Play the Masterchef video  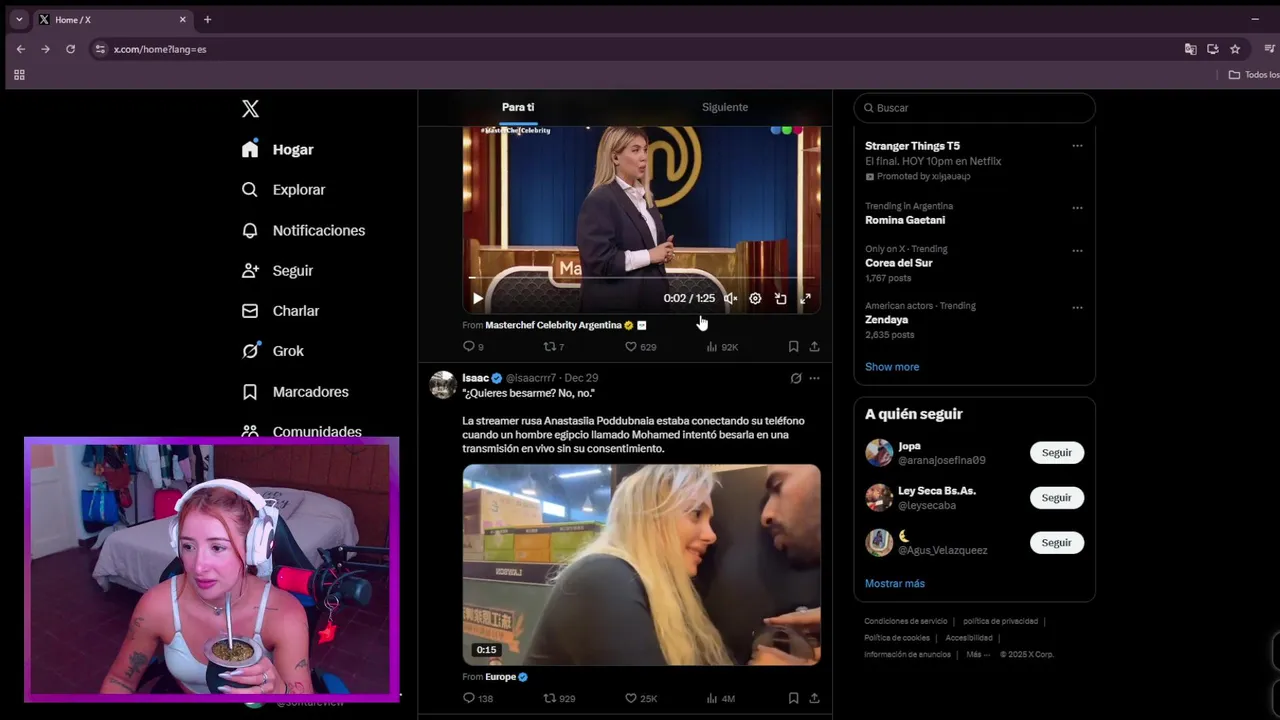478,298
